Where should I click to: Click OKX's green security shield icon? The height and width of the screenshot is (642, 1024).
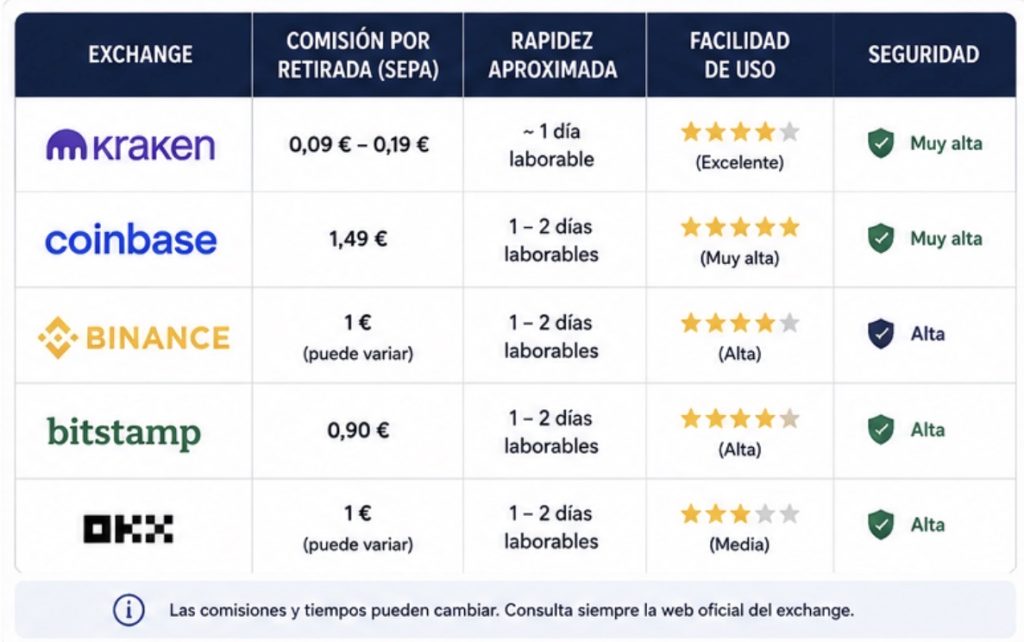click(880, 524)
